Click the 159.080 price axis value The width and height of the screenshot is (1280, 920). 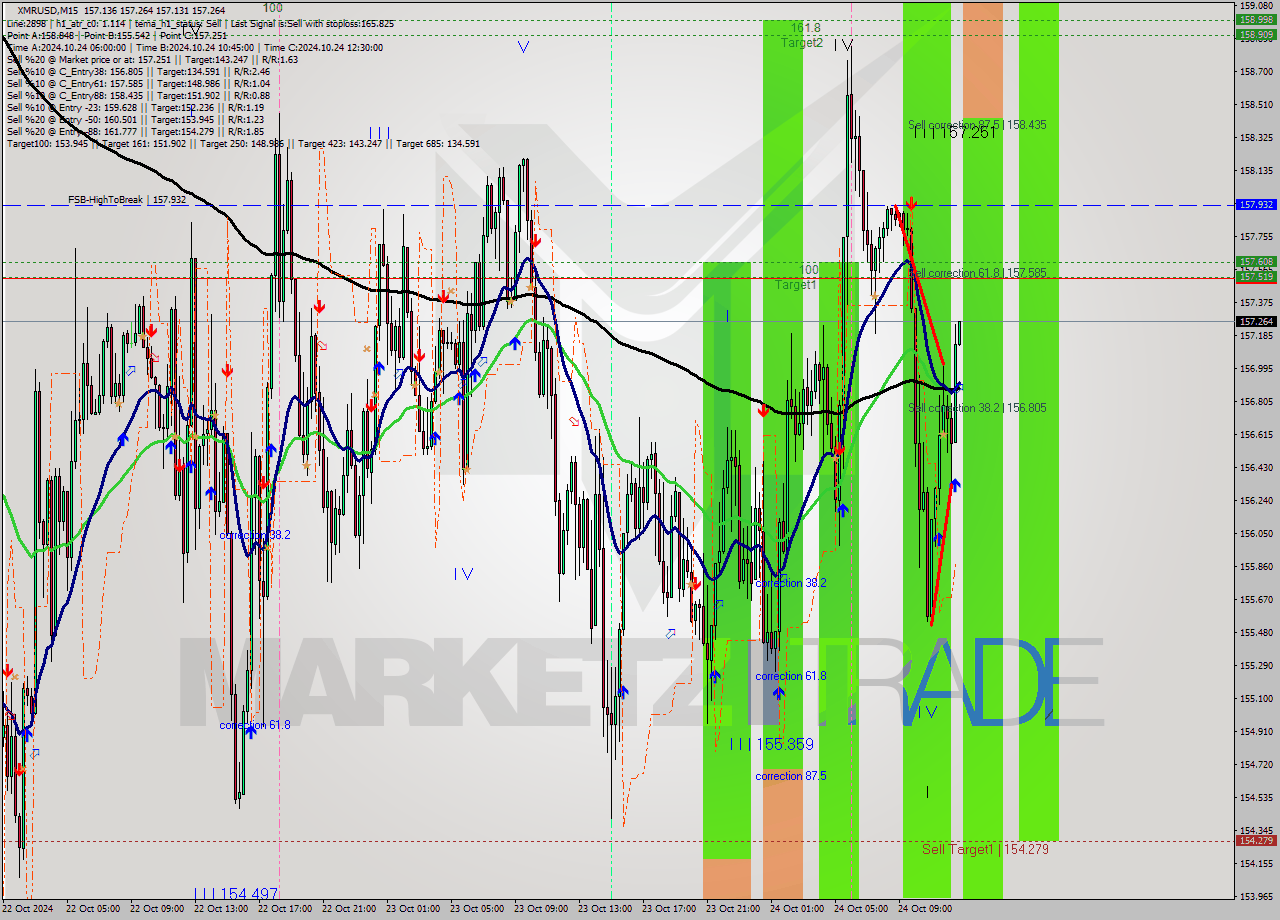pos(1256,5)
